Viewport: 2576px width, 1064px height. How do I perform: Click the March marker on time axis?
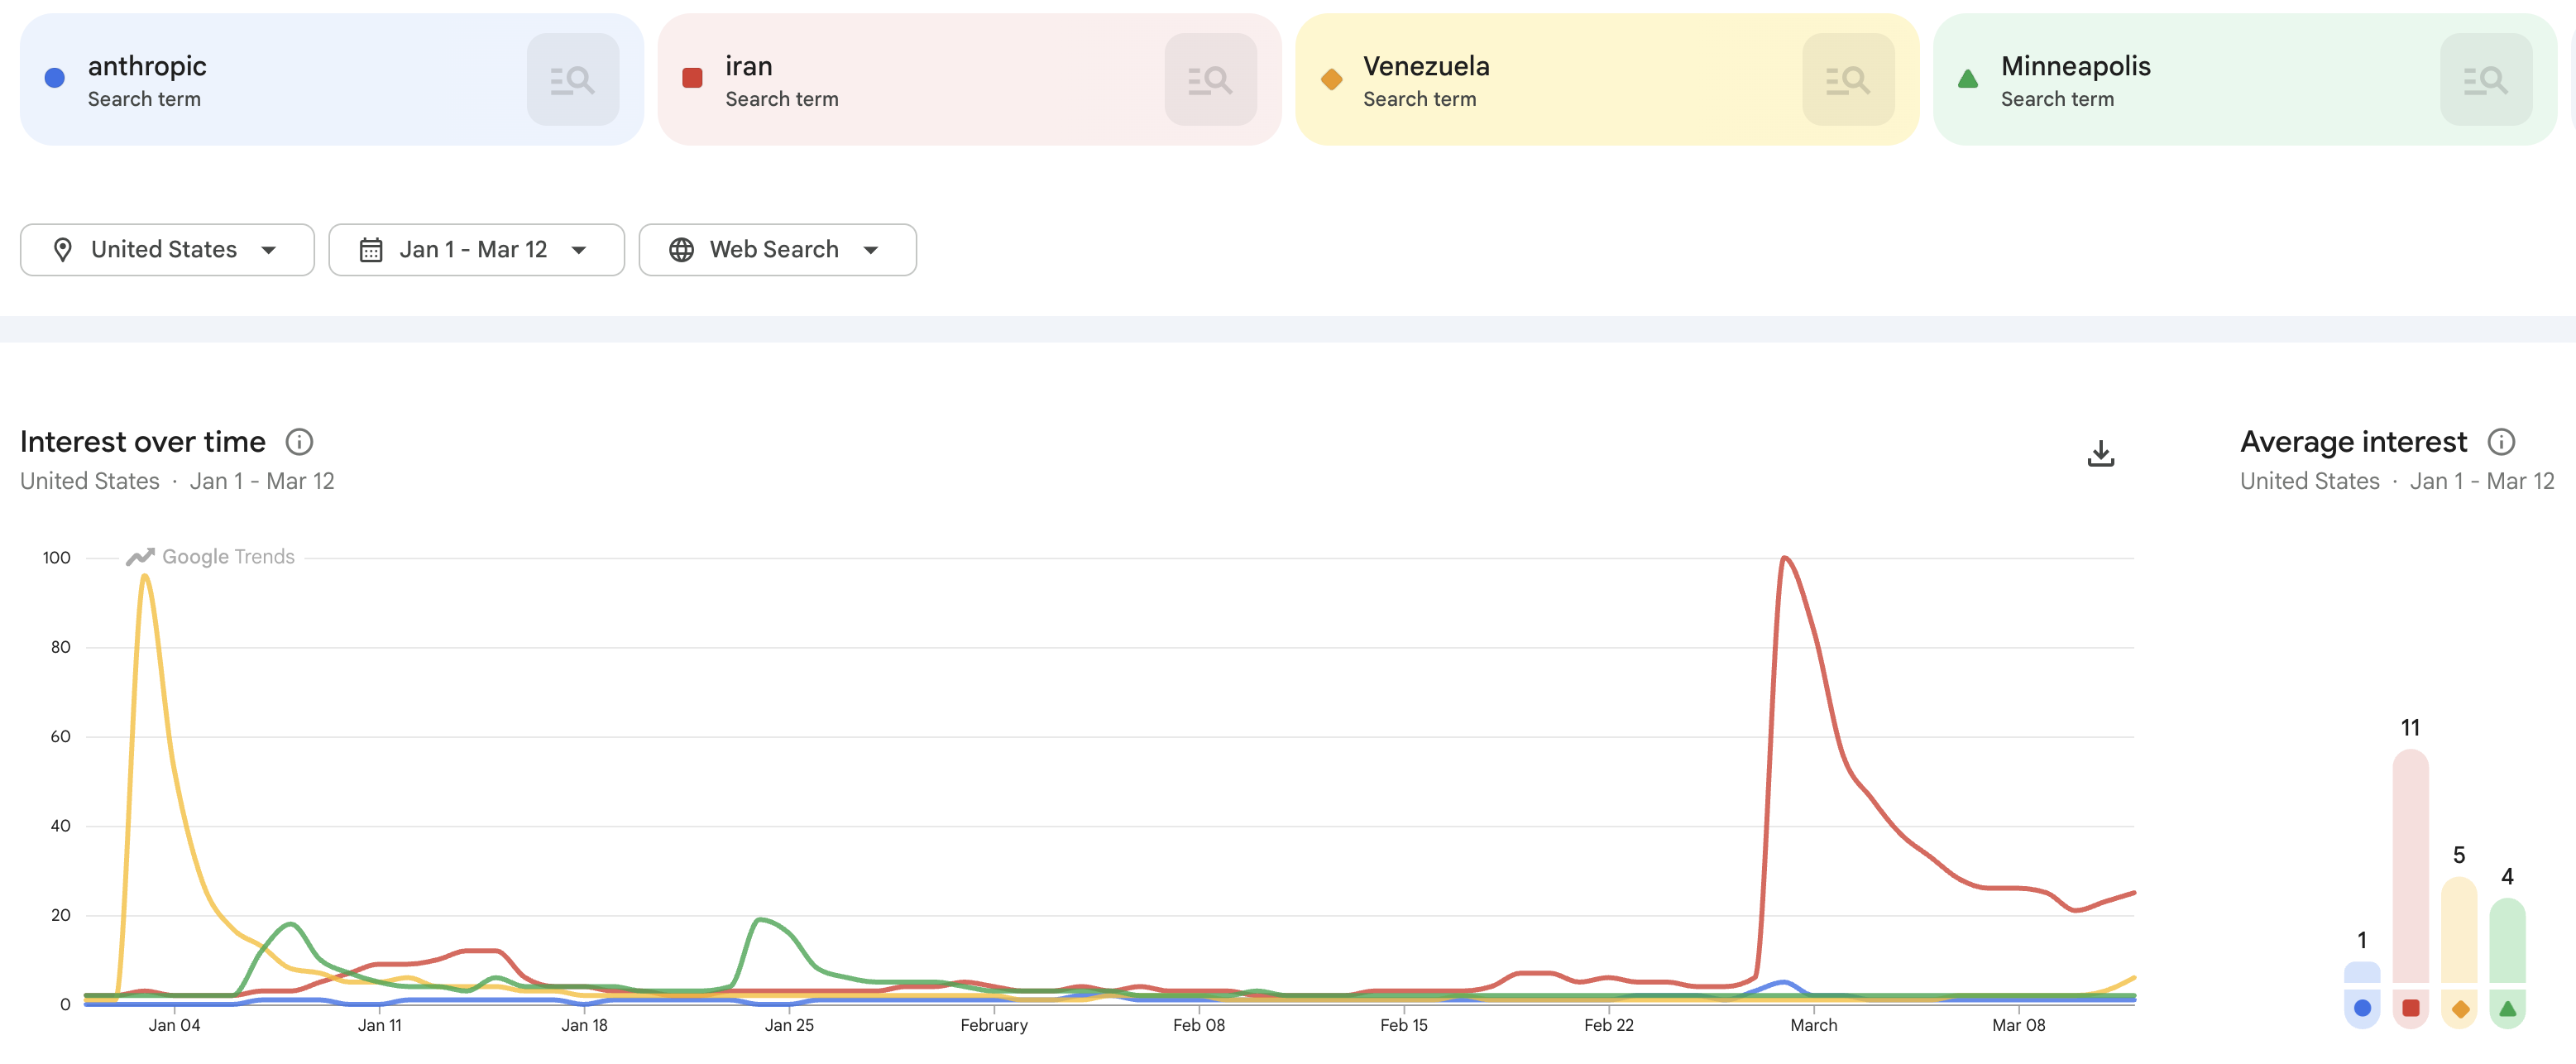[1813, 1025]
